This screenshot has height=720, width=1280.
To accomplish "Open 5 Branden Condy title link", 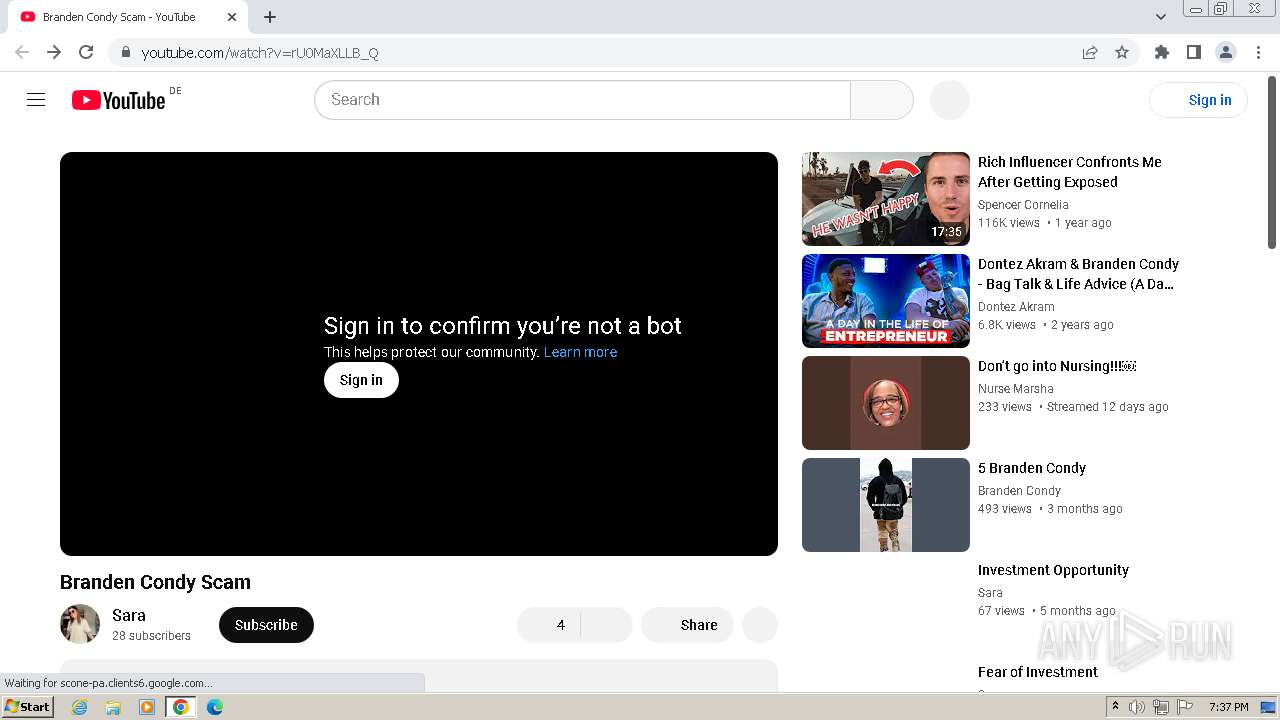I will click(x=1032, y=468).
